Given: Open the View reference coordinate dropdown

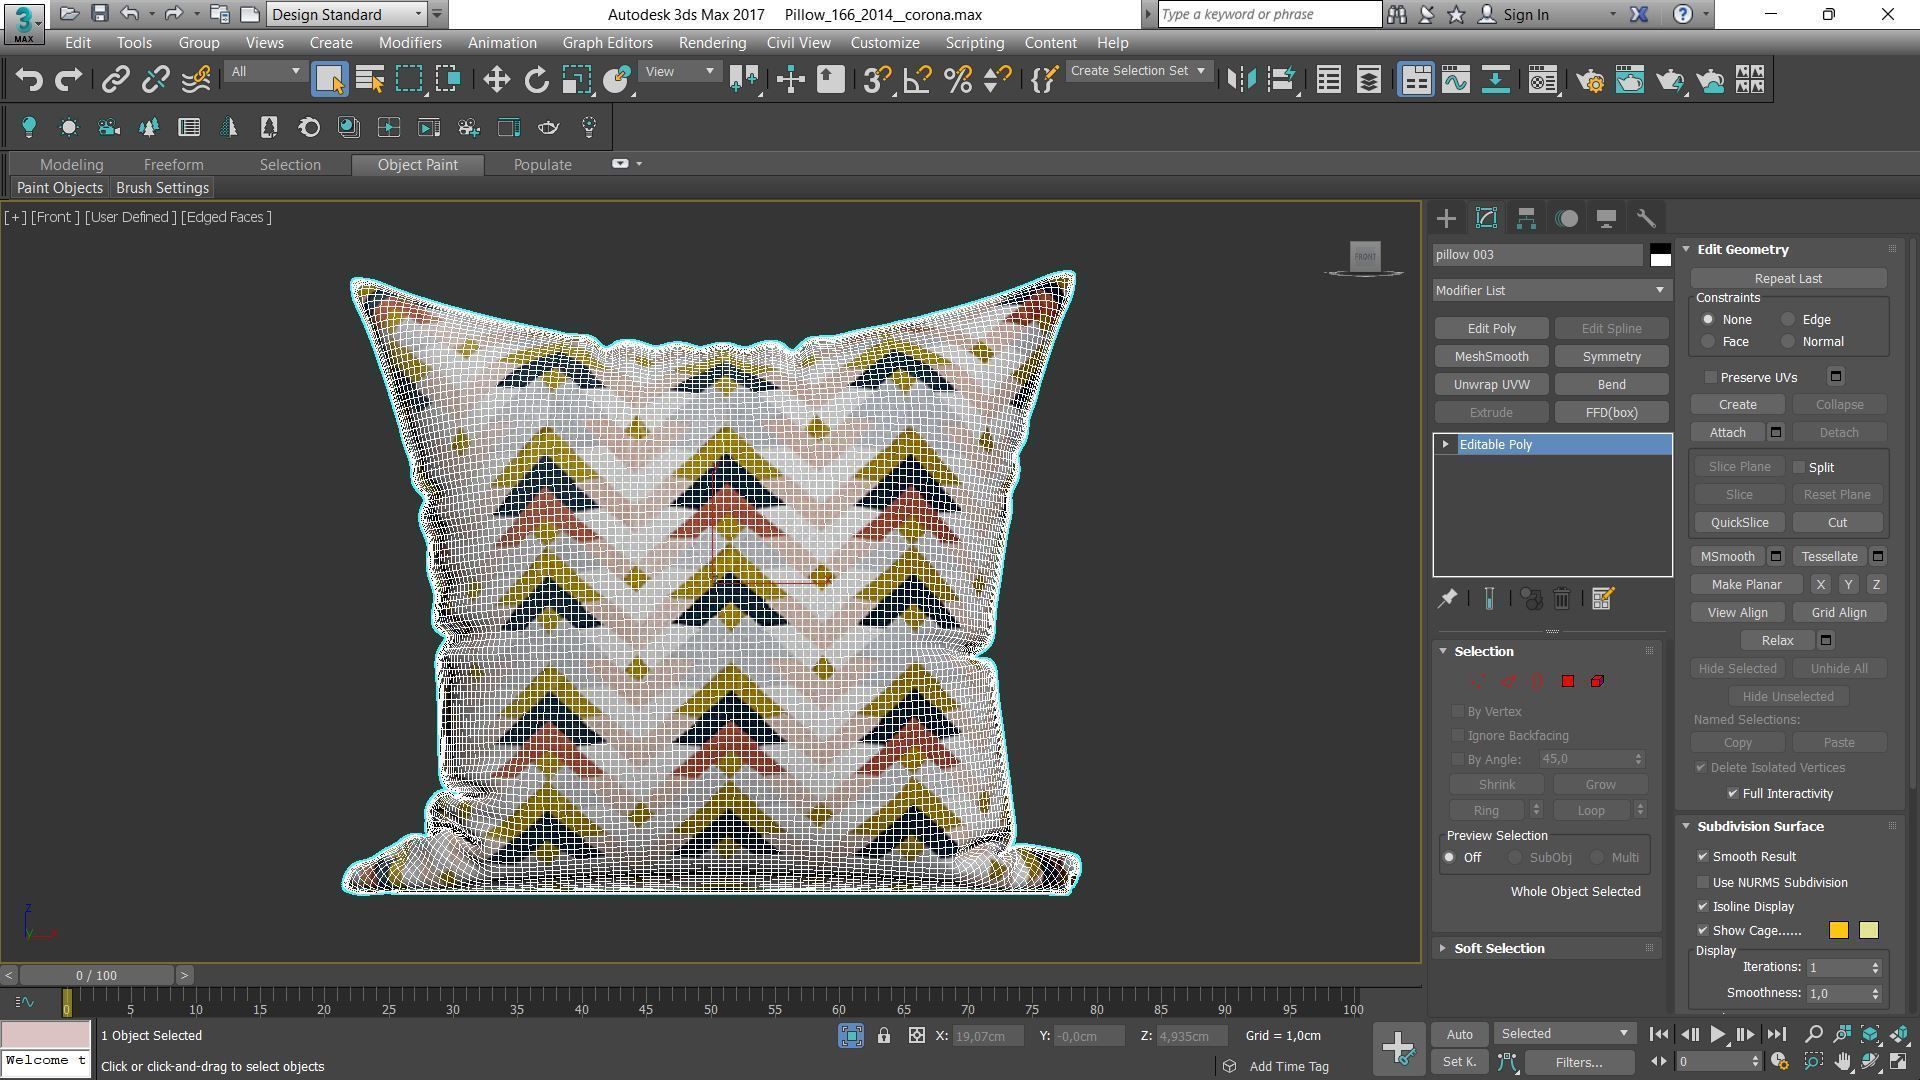Looking at the screenshot, I should 679,72.
